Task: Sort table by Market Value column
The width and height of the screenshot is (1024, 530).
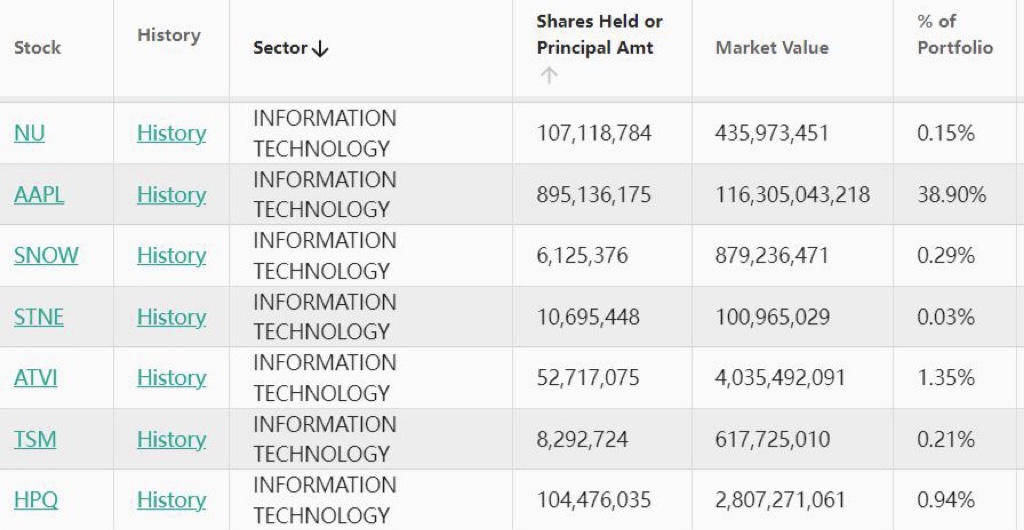Action: [x=771, y=47]
